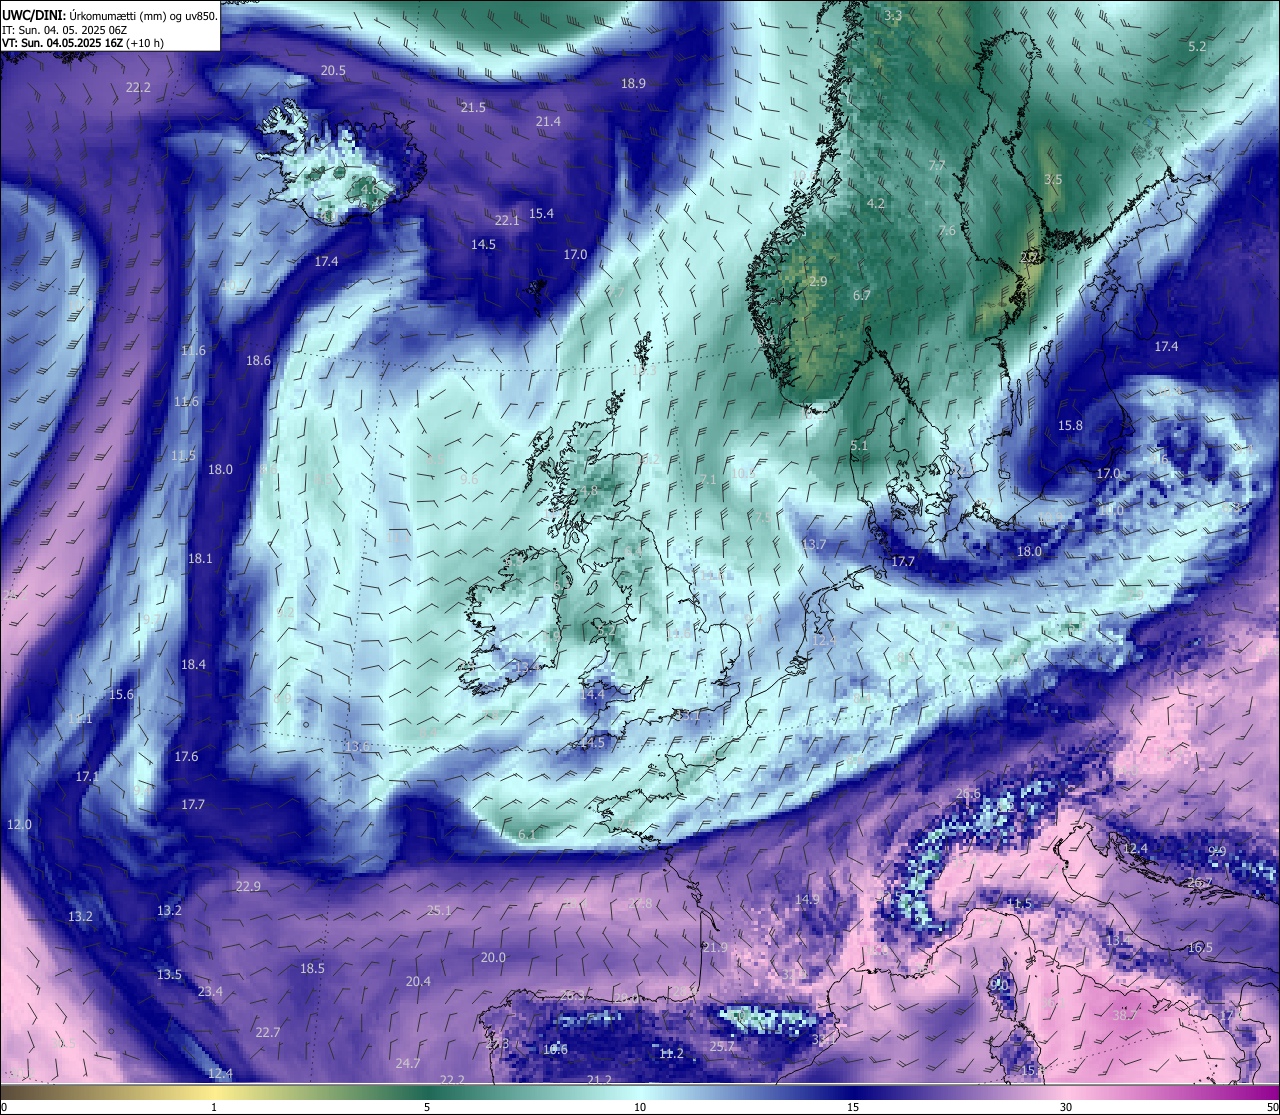Click the IT initial time line reading 06Z
Viewport: 1280px width, 1115px height.
pyautogui.click(x=64, y=30)
